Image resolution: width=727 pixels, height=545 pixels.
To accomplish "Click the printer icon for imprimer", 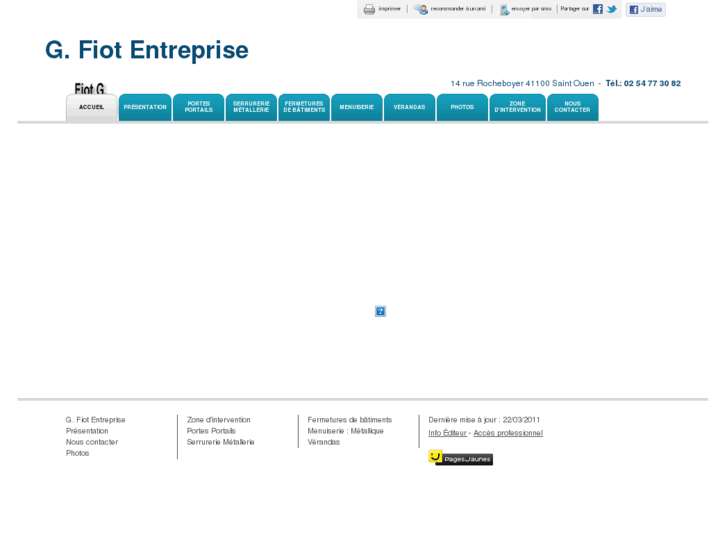I will click(369, 9).
